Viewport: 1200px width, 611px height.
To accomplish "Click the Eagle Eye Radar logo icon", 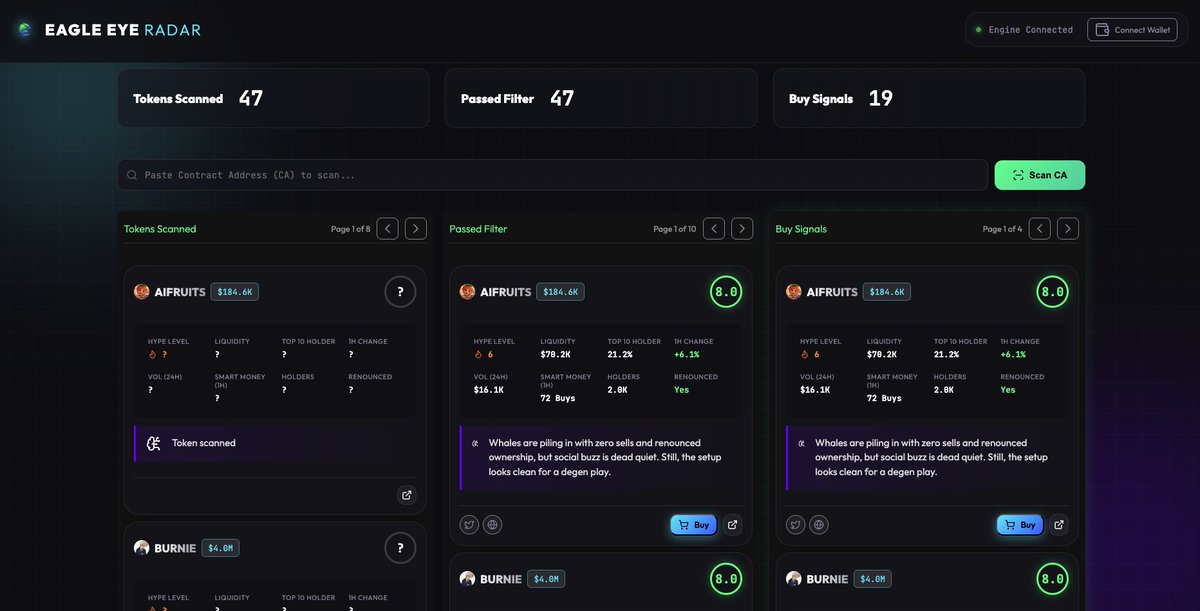I will click(24, 30).
